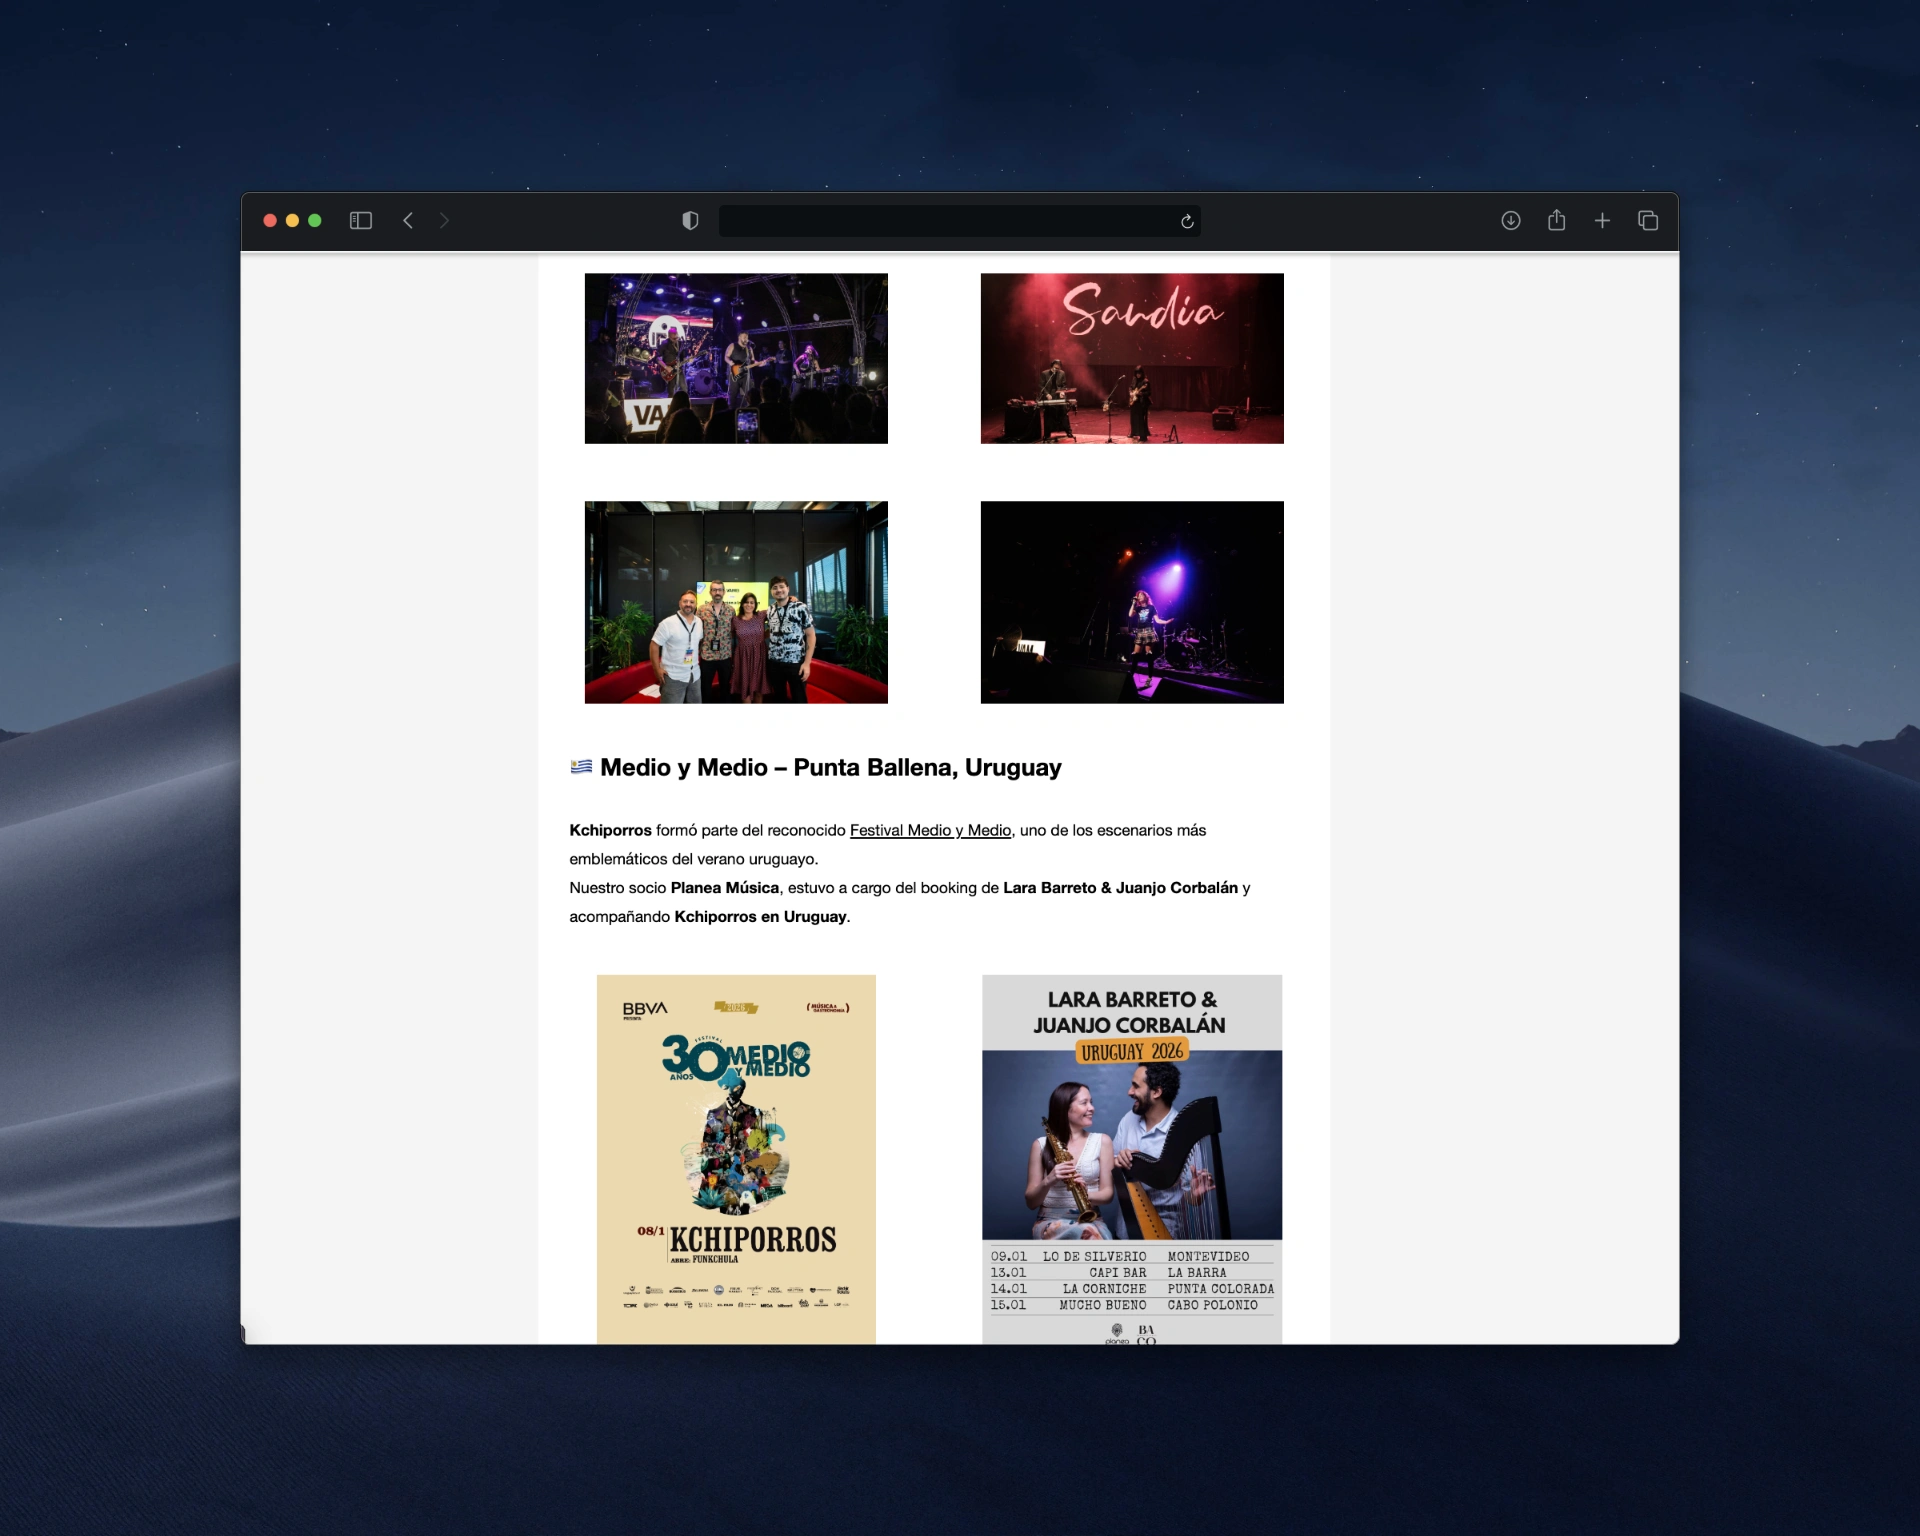Go forward to next page
This screenshot has width=1920, height=1536.
pyautogui.click(x=444, y=220)
